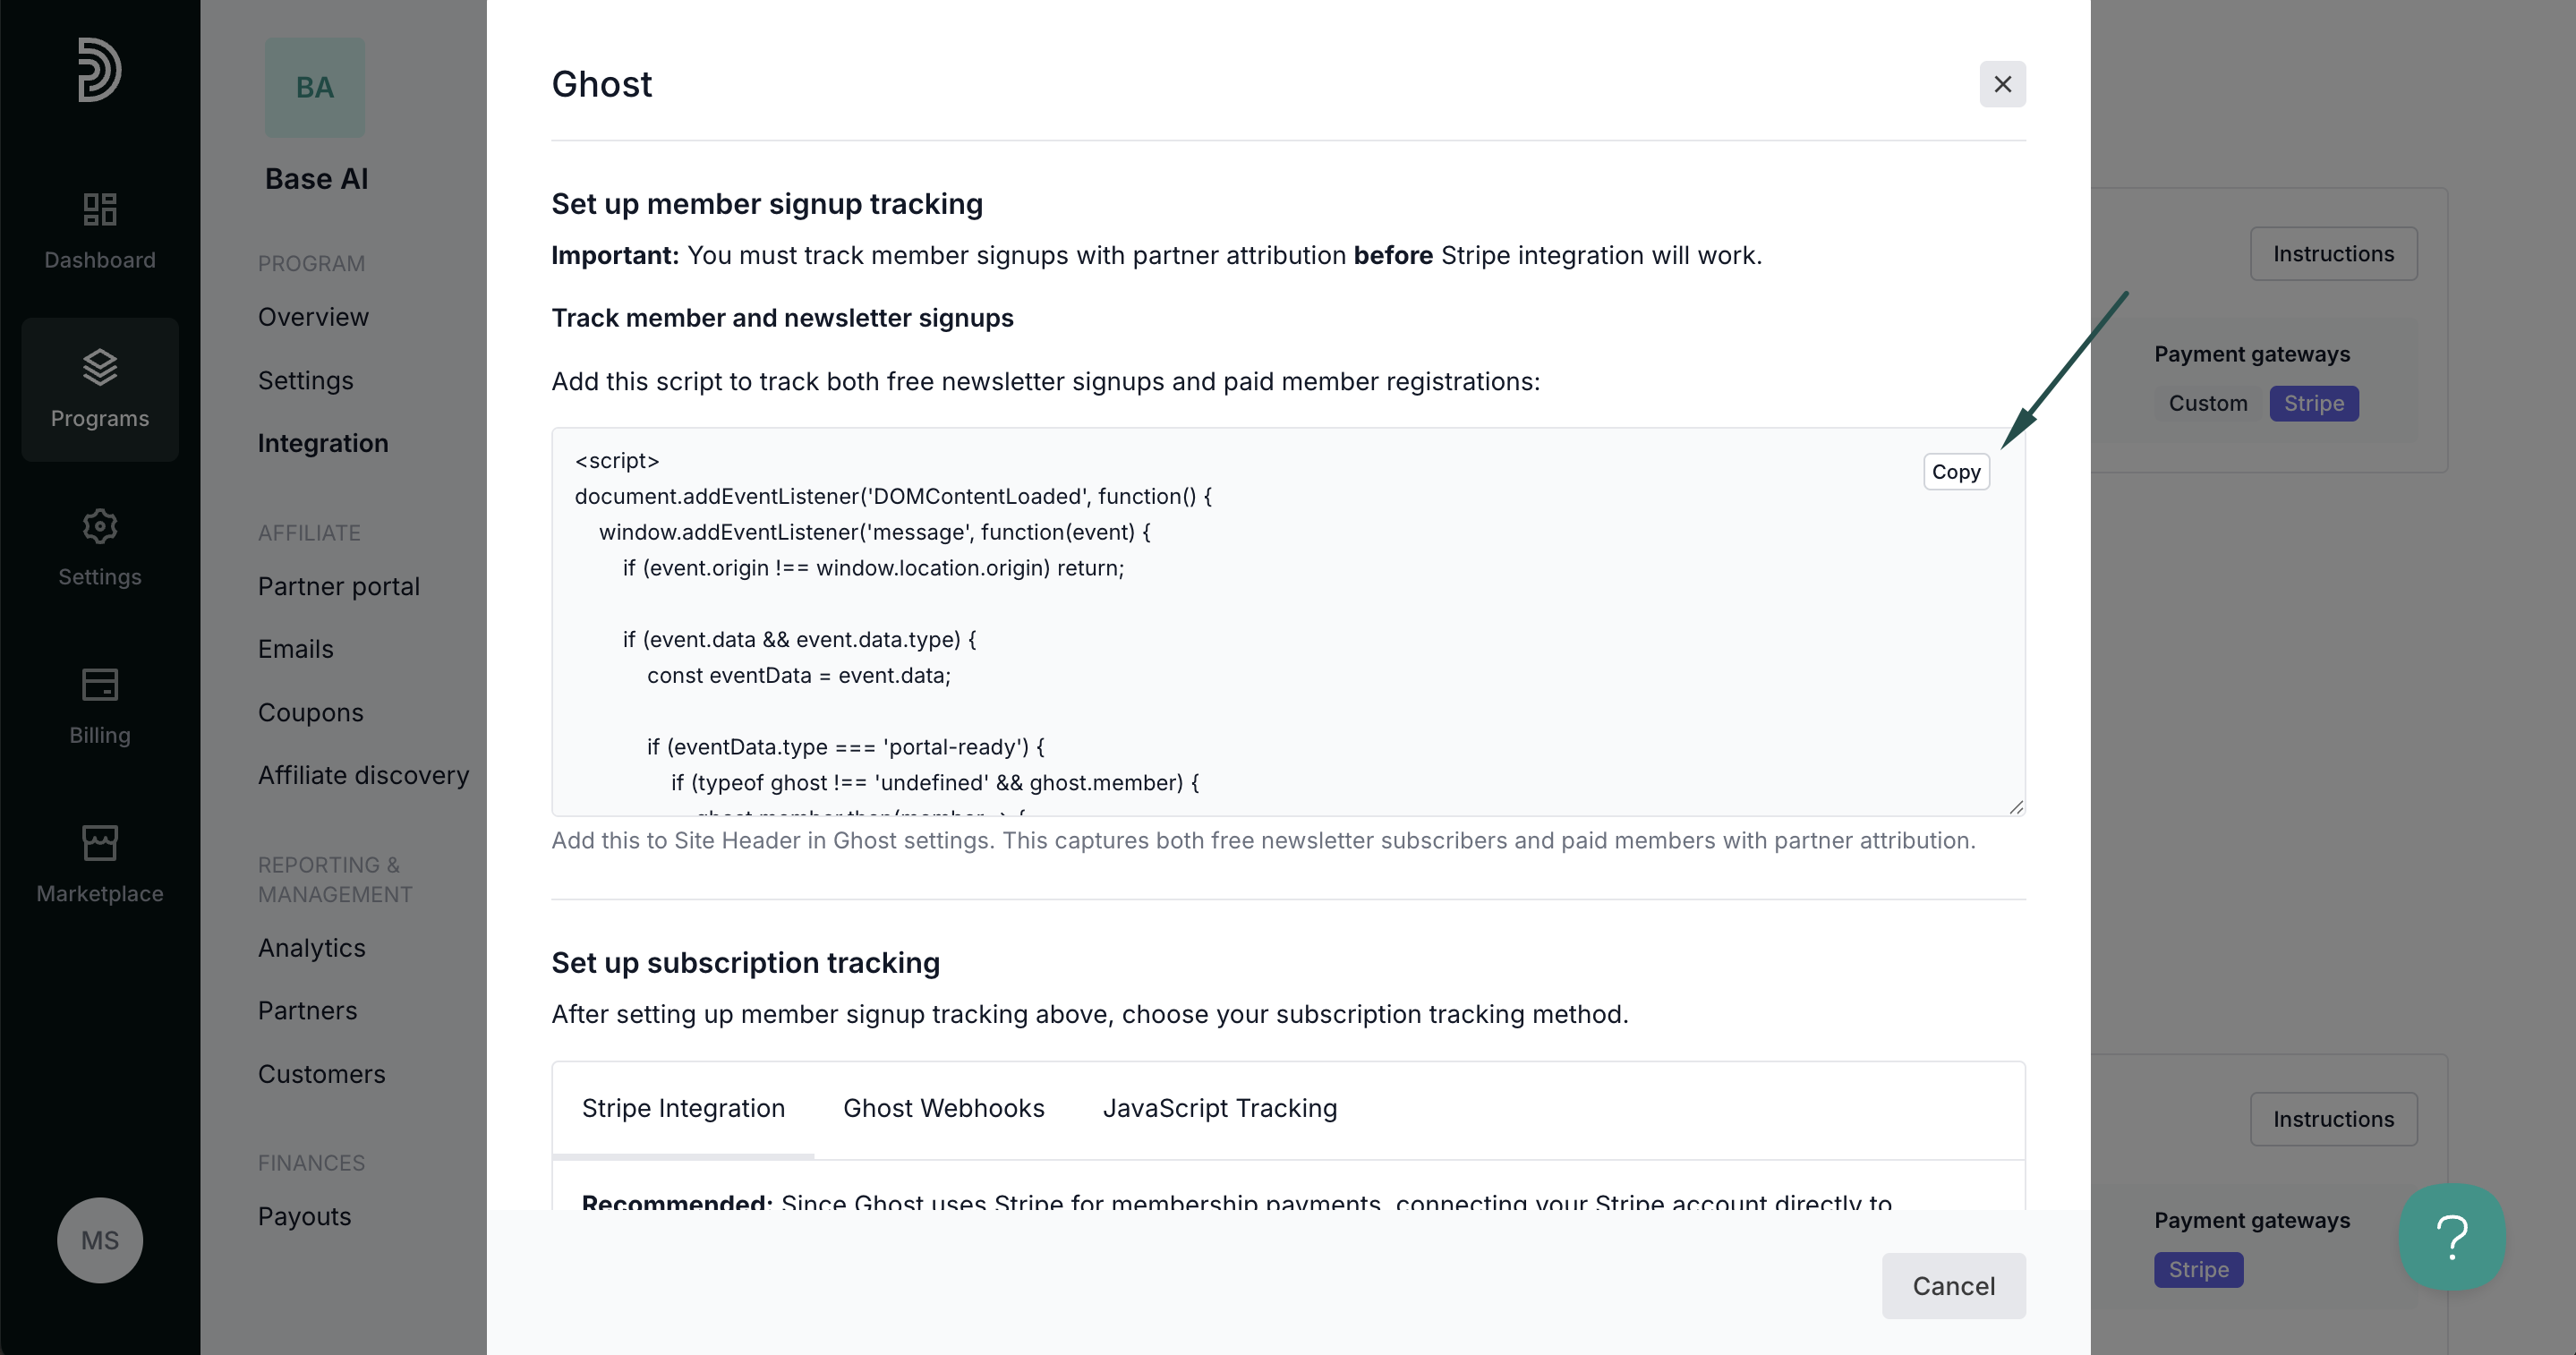
Task: Switch to the Ghost Webhooks tab
Action: [x=943, y=1108]
